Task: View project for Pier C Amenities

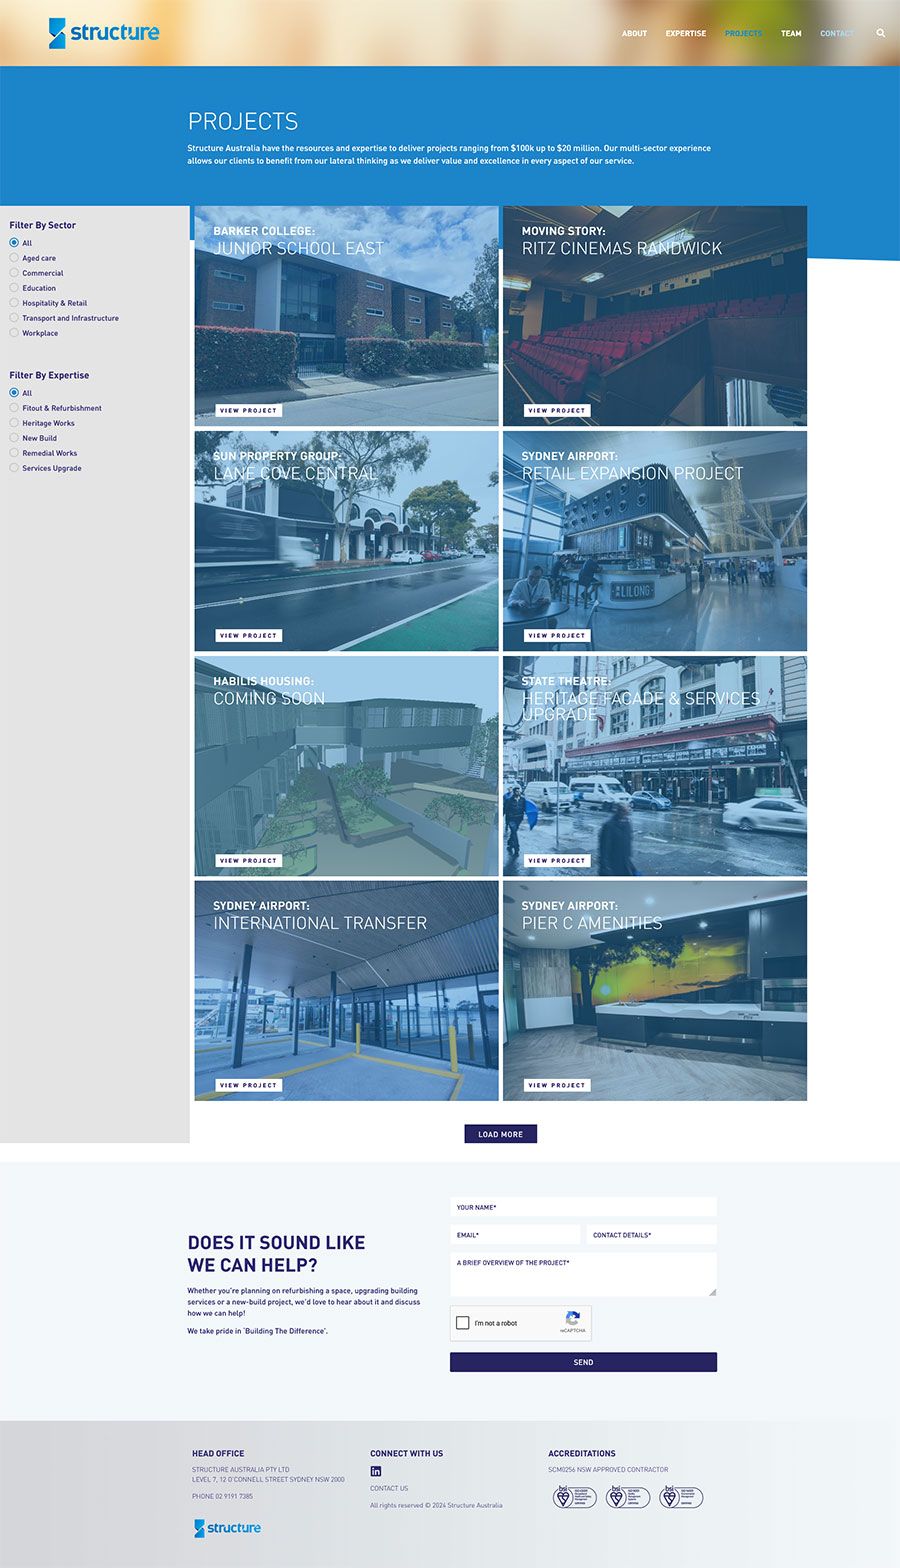Action: click(557, 1085)
